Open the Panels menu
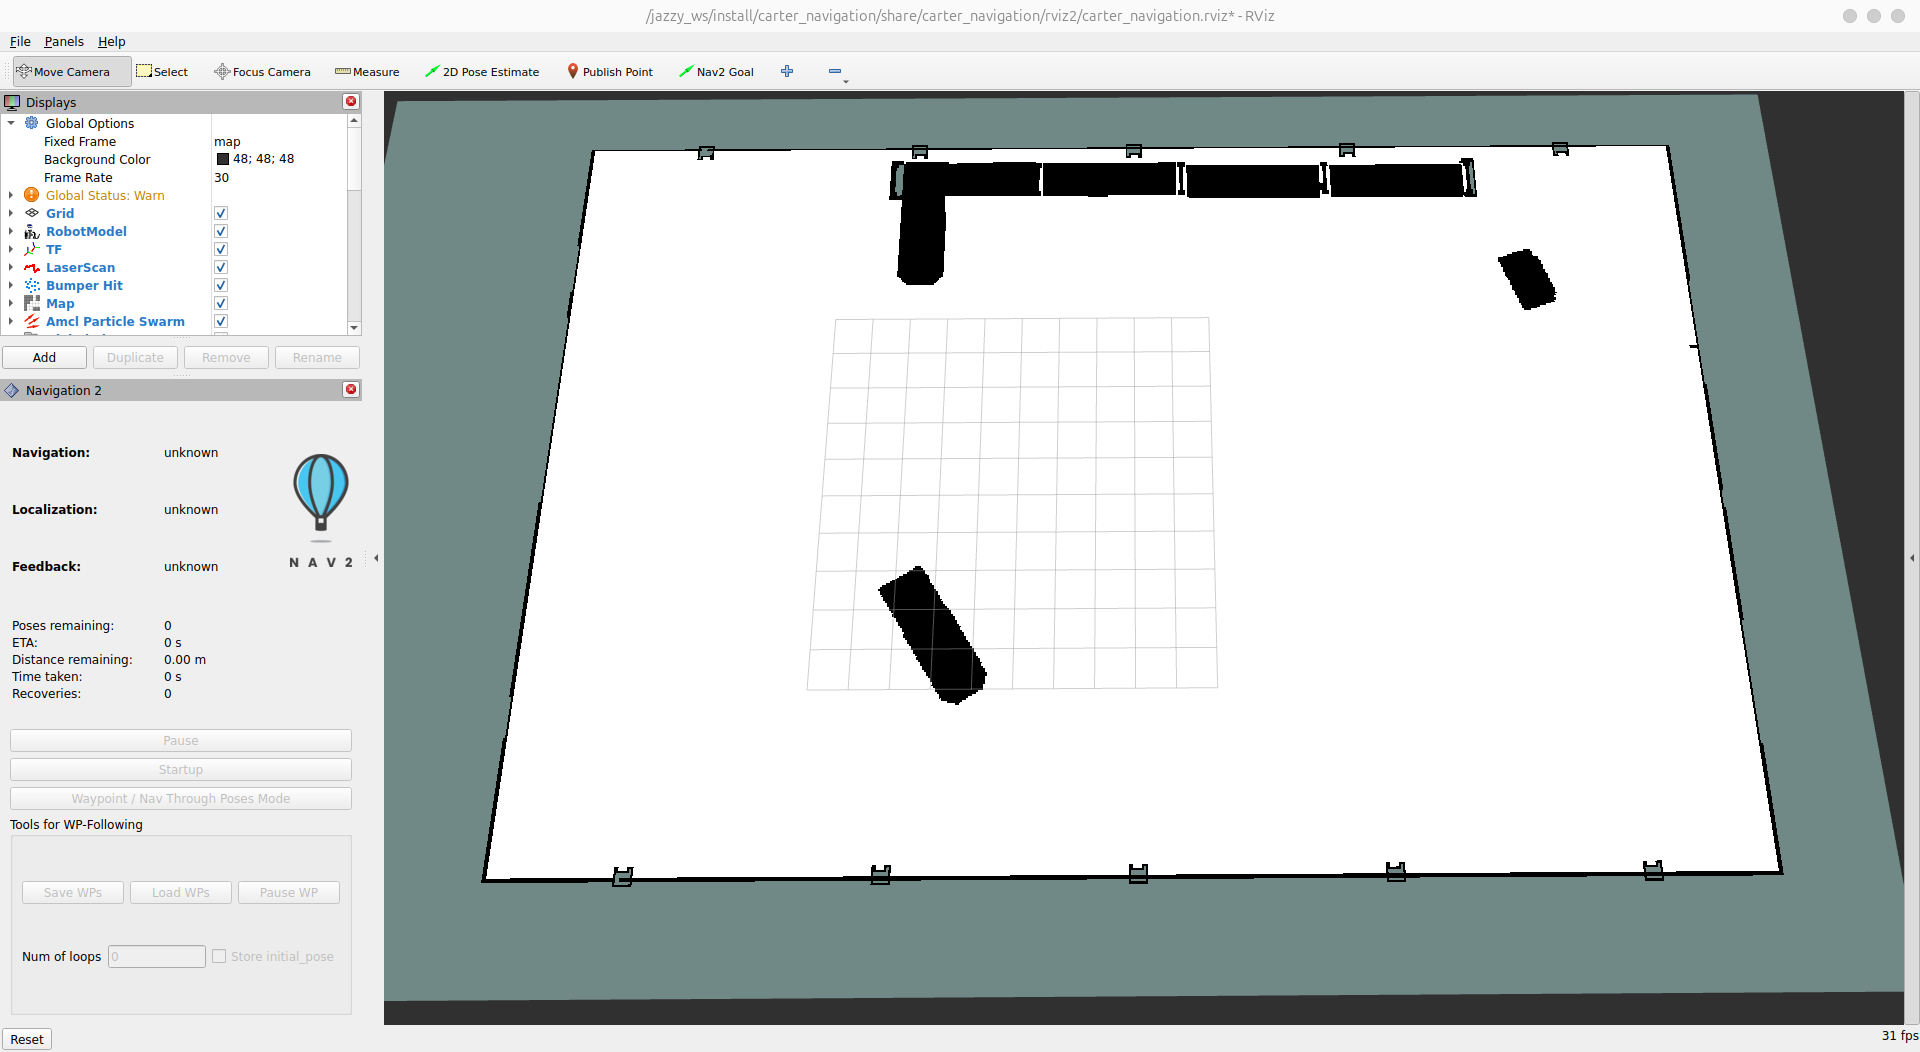1920x1052 pixels. pos(64,42)
